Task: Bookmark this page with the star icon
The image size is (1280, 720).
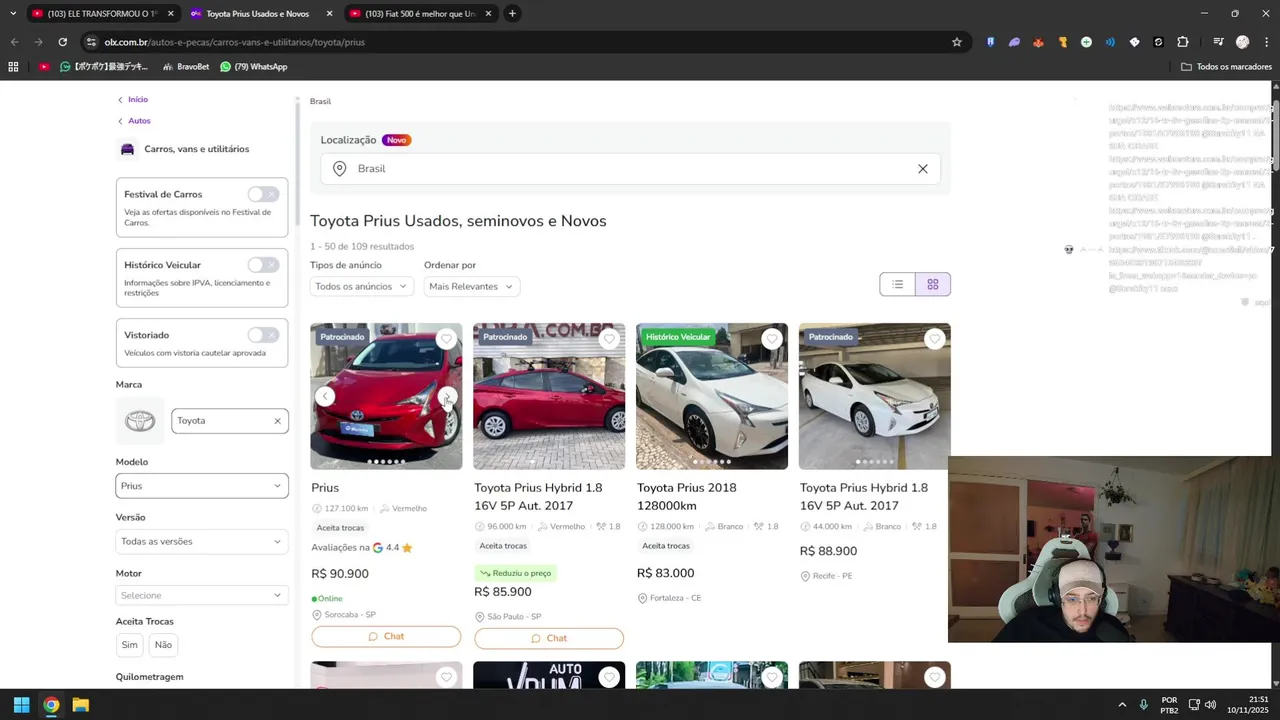Action: (x=957, y=42)
